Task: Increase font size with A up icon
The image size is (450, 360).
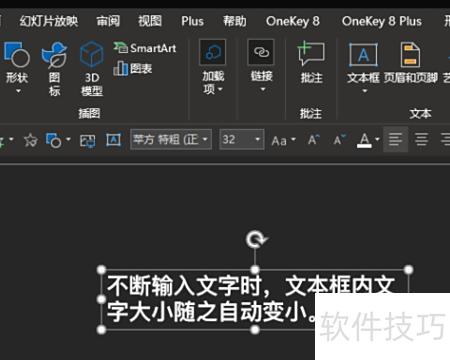Action: tap(313, 140)
